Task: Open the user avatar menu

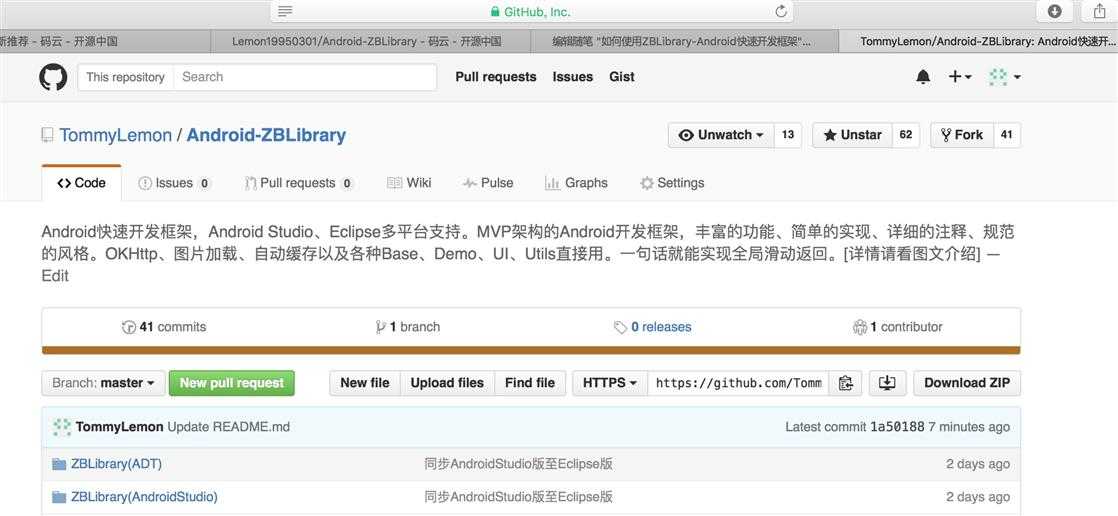Action: point(1005,77)
